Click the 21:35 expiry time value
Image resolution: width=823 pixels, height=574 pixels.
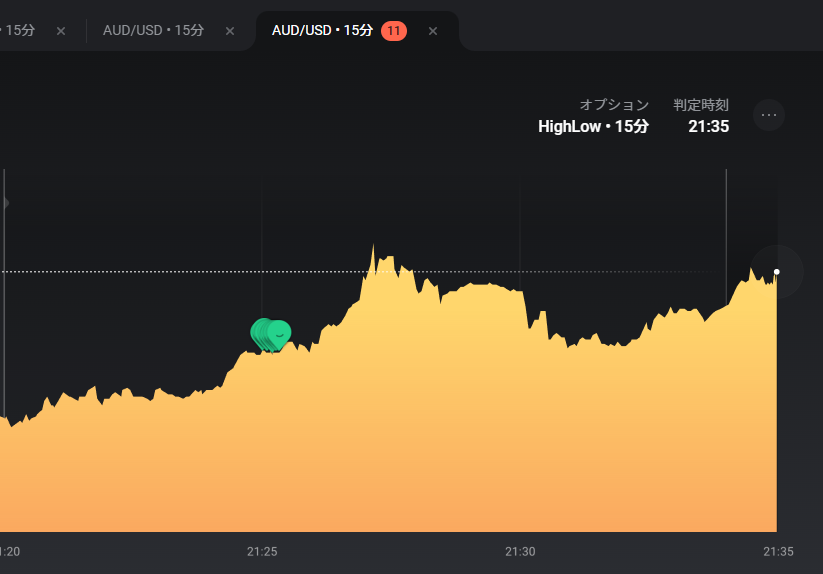coord(709,126)
